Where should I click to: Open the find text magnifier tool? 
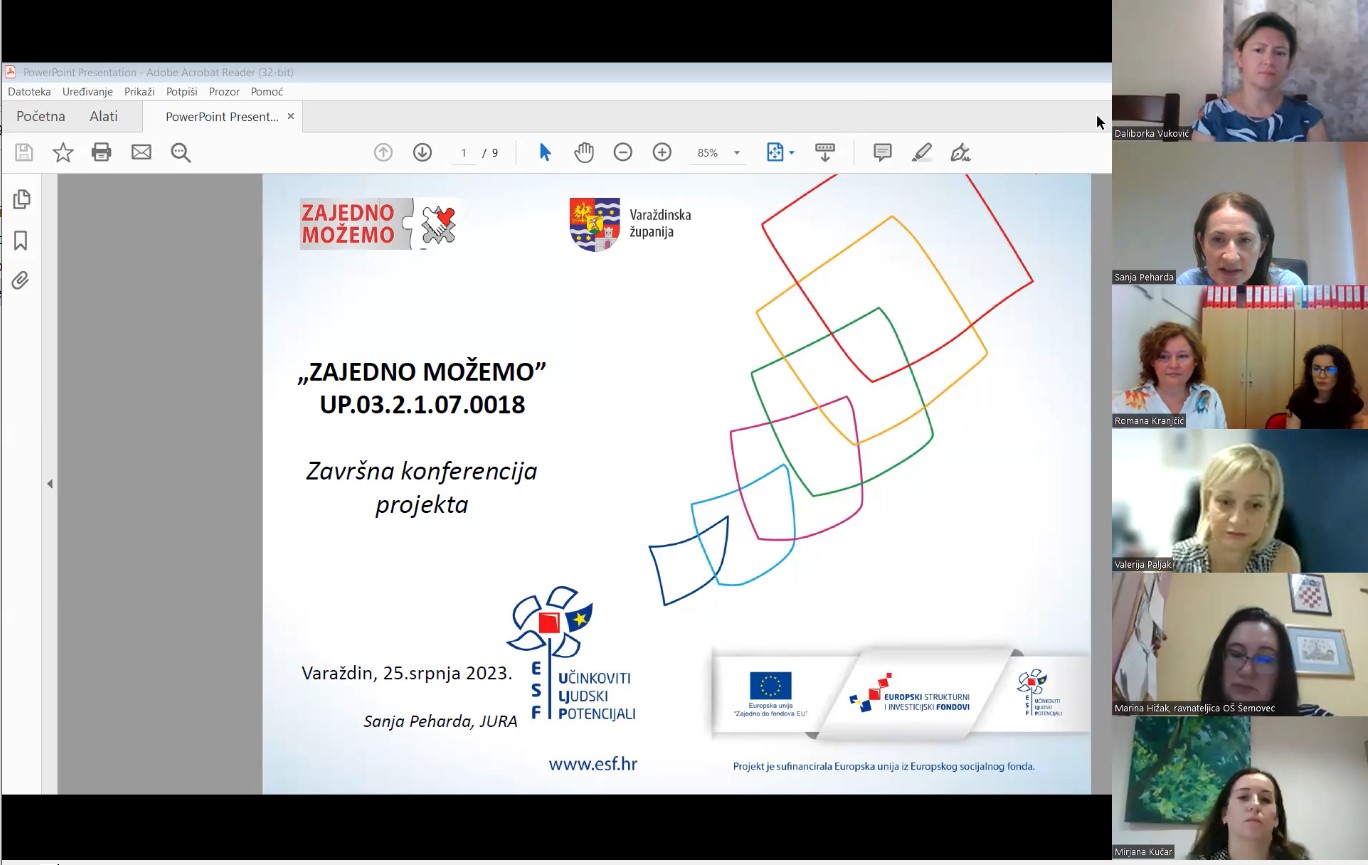pos(181,153)
